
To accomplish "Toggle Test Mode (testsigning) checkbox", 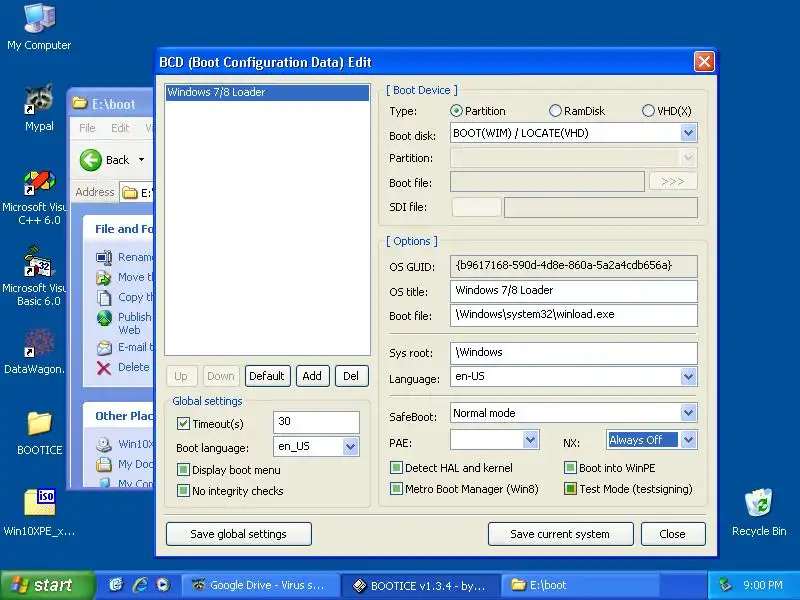I will click(x=570, y=489).
